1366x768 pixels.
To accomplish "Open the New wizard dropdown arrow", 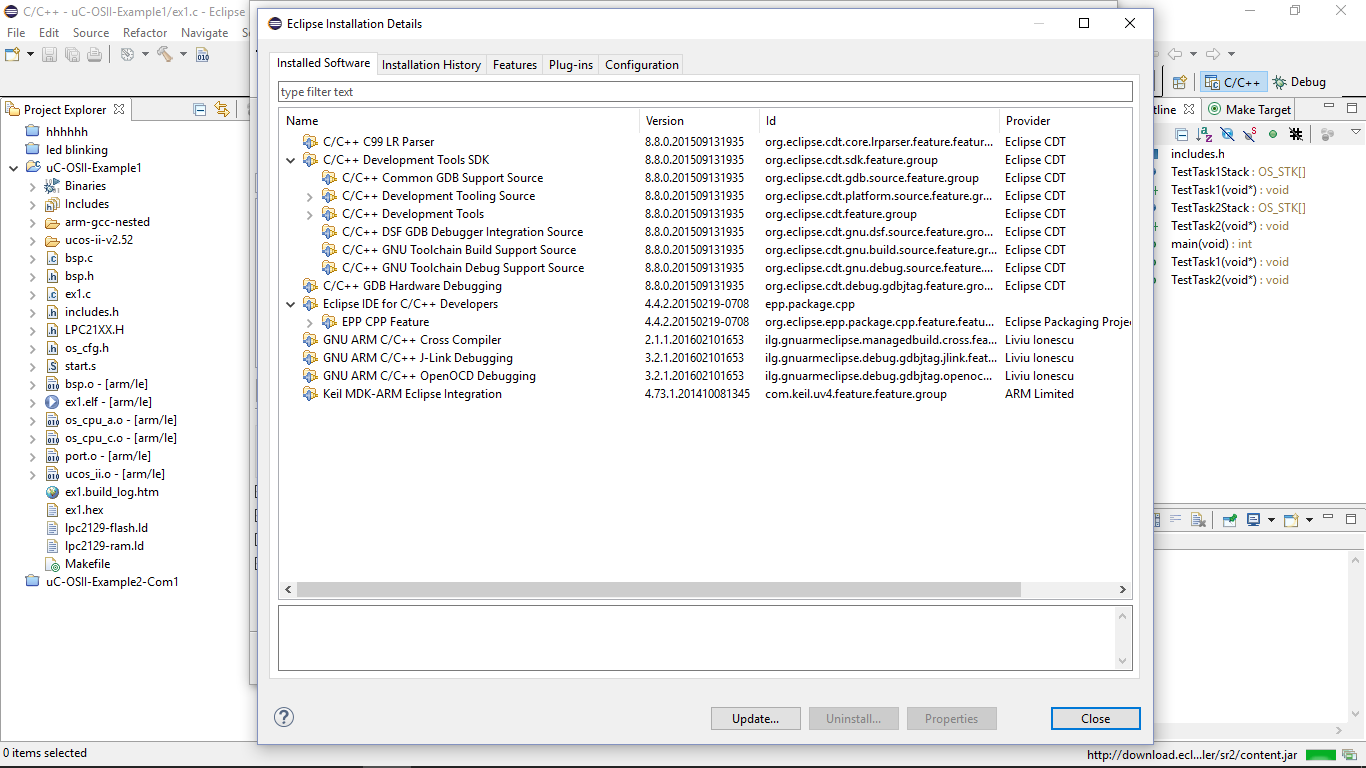I will coord(31,54).
